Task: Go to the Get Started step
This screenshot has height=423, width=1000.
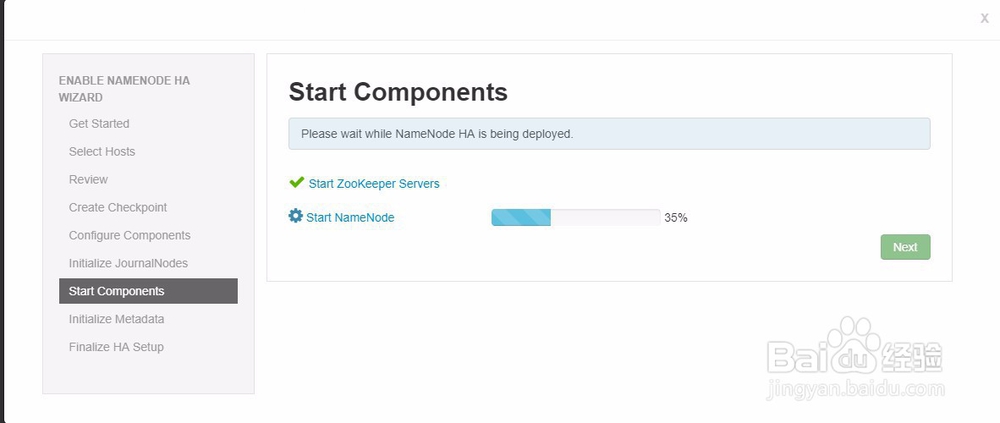Action: coord(99,124)
